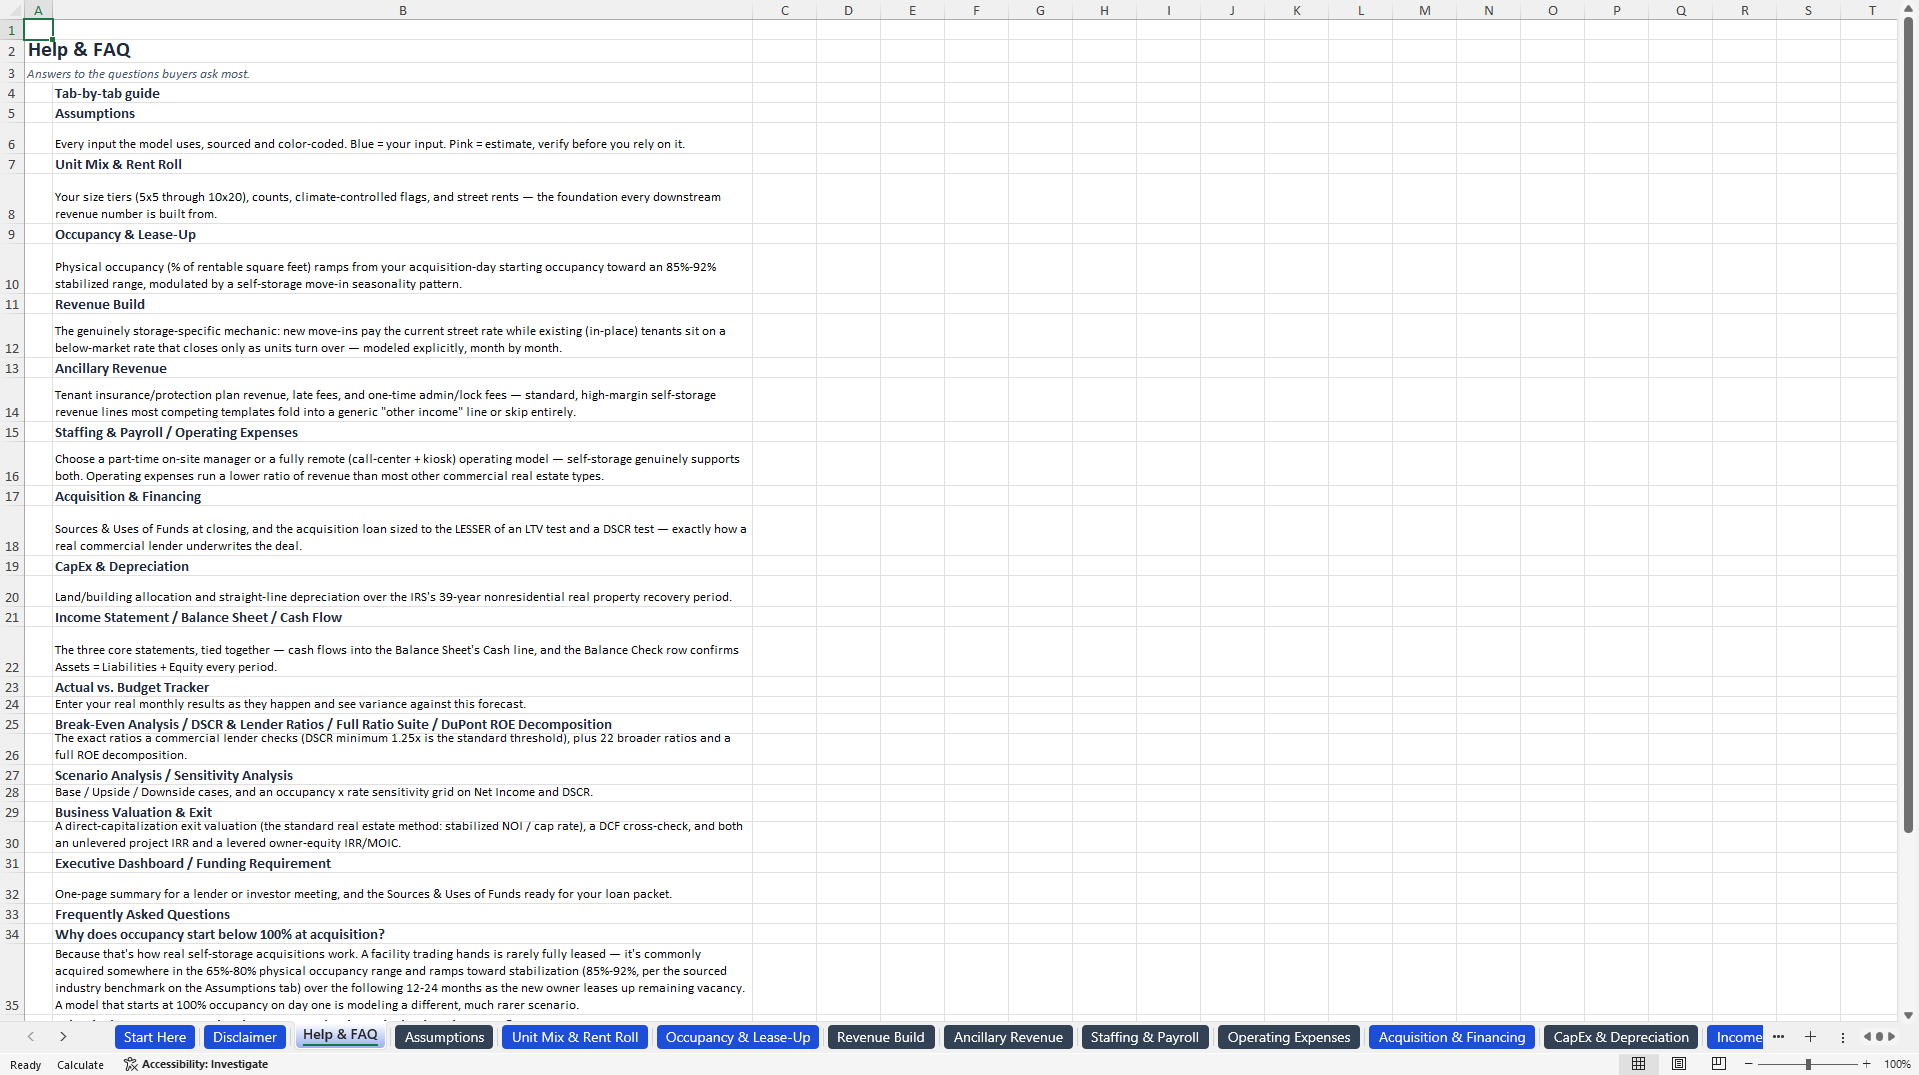
Task: Switch to Page Break Preview
Action: click(x=1719, y=1064)
